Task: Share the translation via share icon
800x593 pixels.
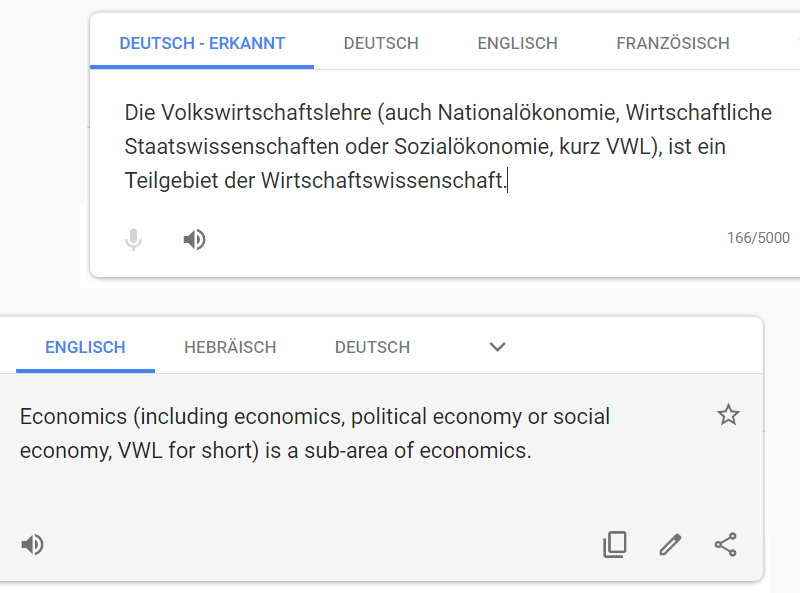Action: (x=726, y=545)
